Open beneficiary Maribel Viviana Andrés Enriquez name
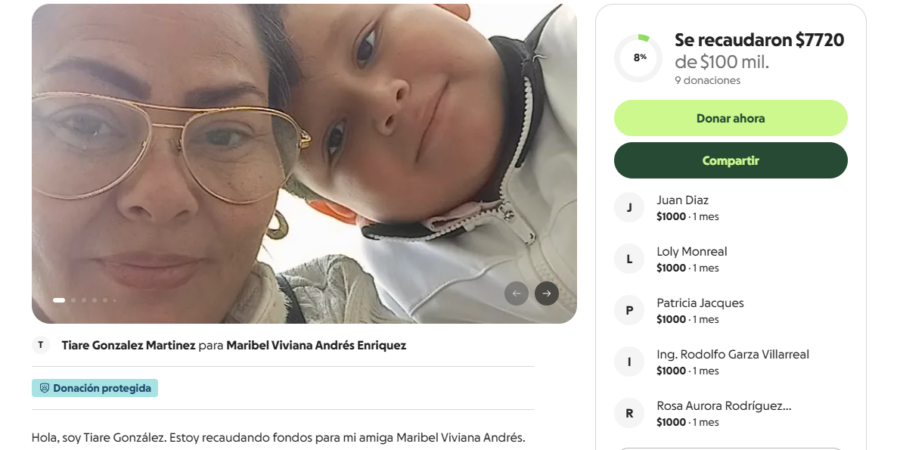This screenshot has width=900, height=450. pos(316,346)
